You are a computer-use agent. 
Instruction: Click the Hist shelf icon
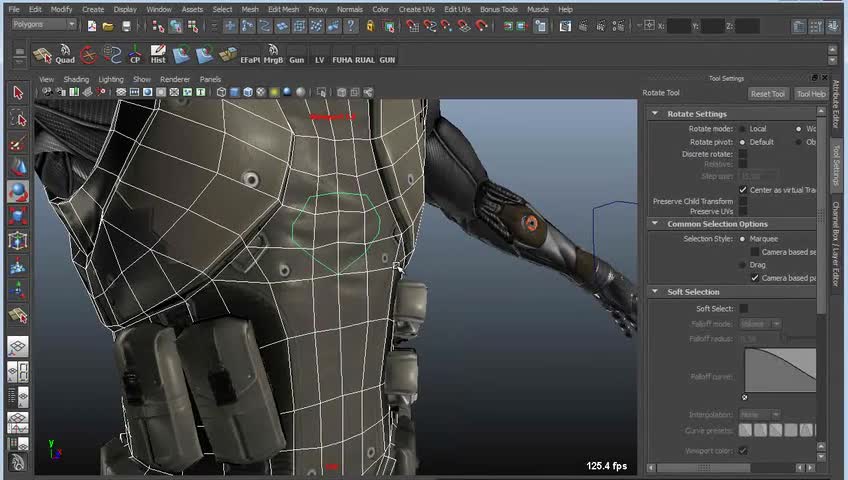click(158, 54)
